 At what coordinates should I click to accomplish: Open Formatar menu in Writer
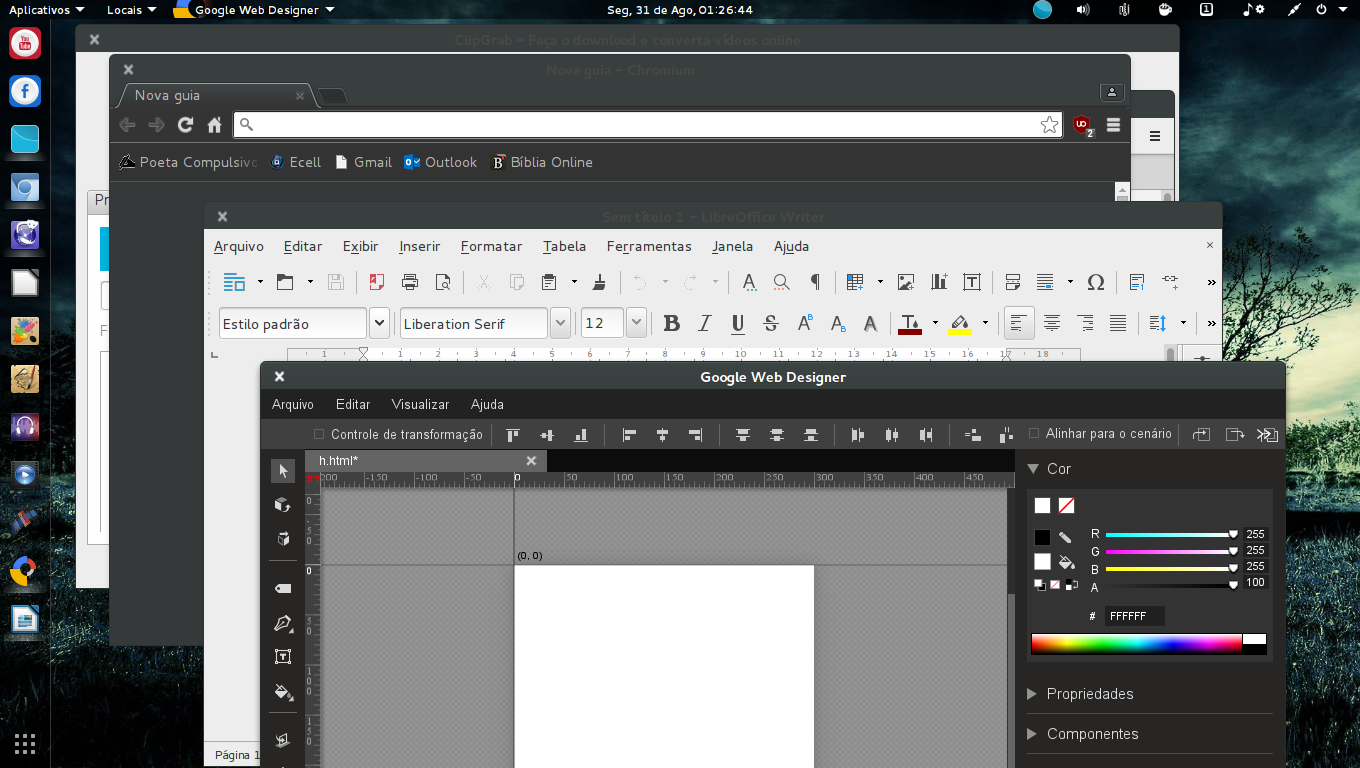(x=491, y=246)
